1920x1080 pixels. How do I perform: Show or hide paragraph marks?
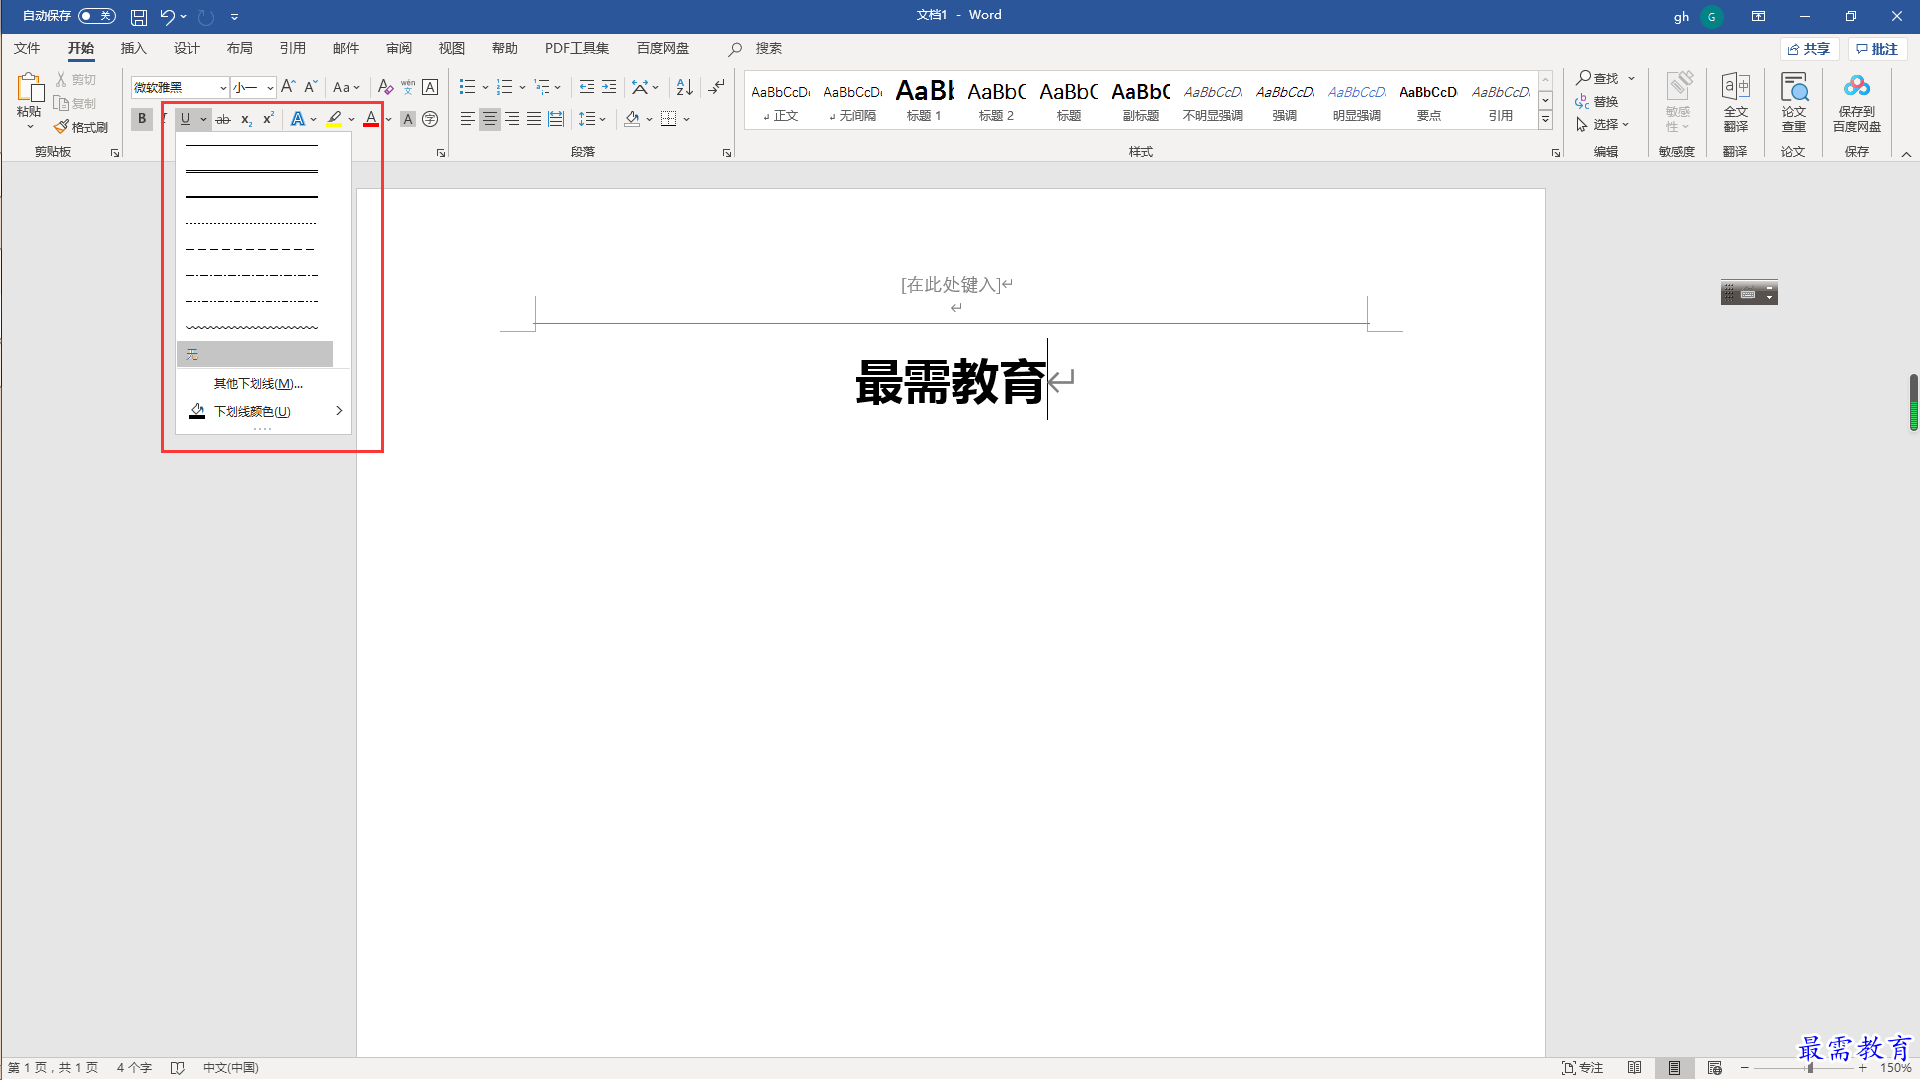pos(716,87)
